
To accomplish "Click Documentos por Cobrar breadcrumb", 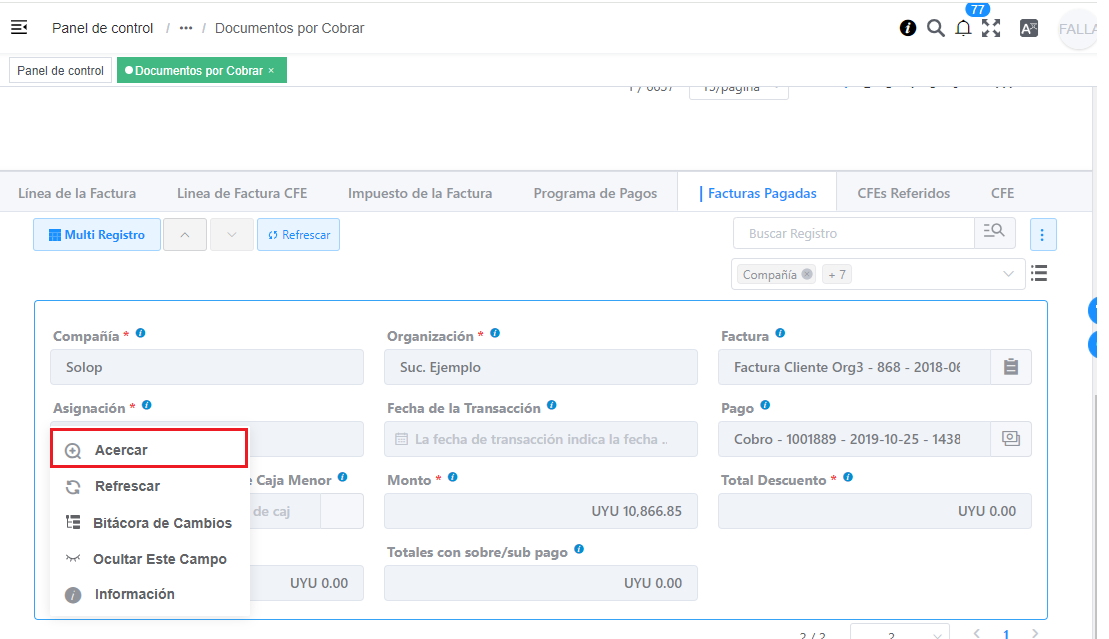I will point(289,28).
